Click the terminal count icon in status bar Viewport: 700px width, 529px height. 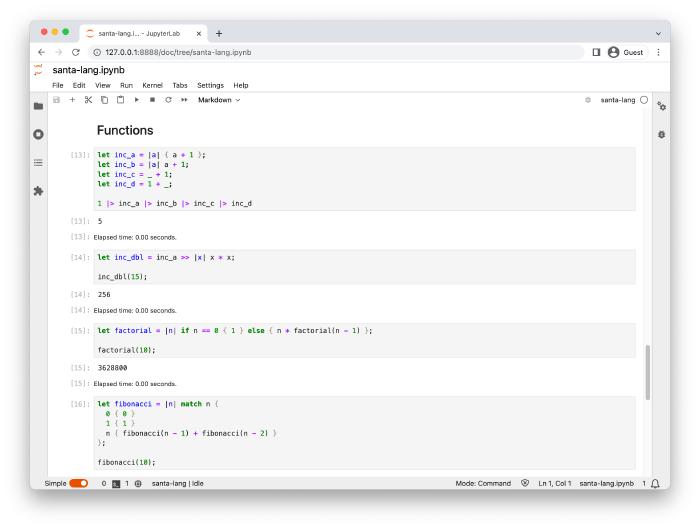click(116, 483)
